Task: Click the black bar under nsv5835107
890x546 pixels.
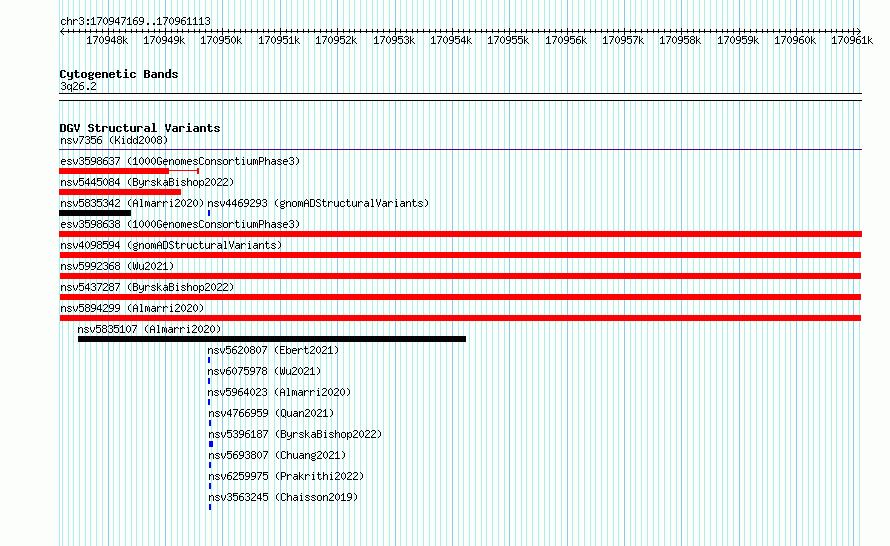Action: click(x=272, y=339)
